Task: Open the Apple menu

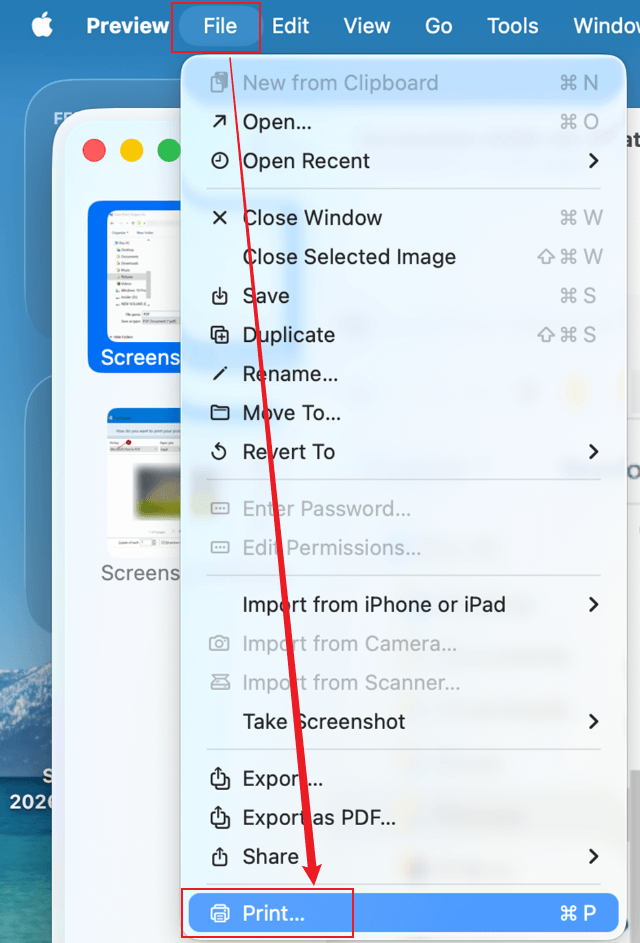Action: pyautogui.click(x=42, y=26)
